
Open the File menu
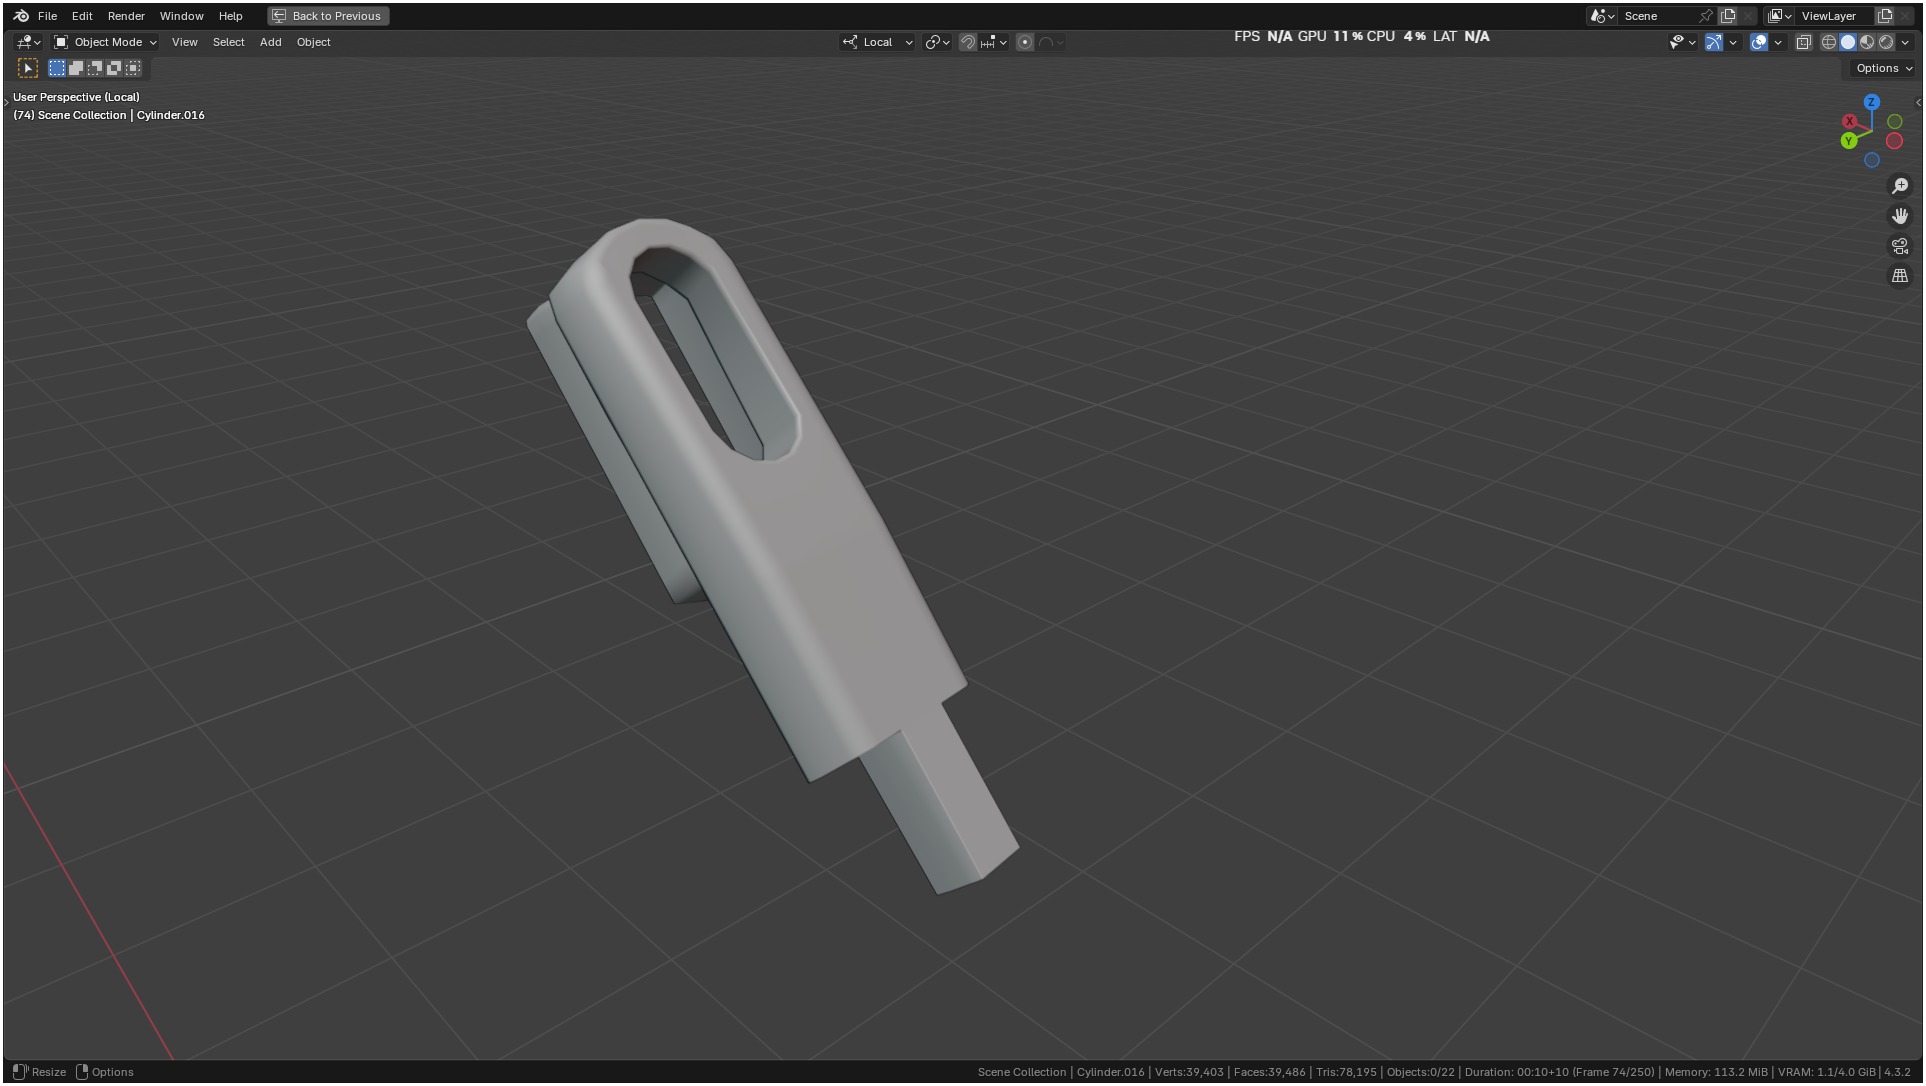pyautogui.click(x=47, y=16)
